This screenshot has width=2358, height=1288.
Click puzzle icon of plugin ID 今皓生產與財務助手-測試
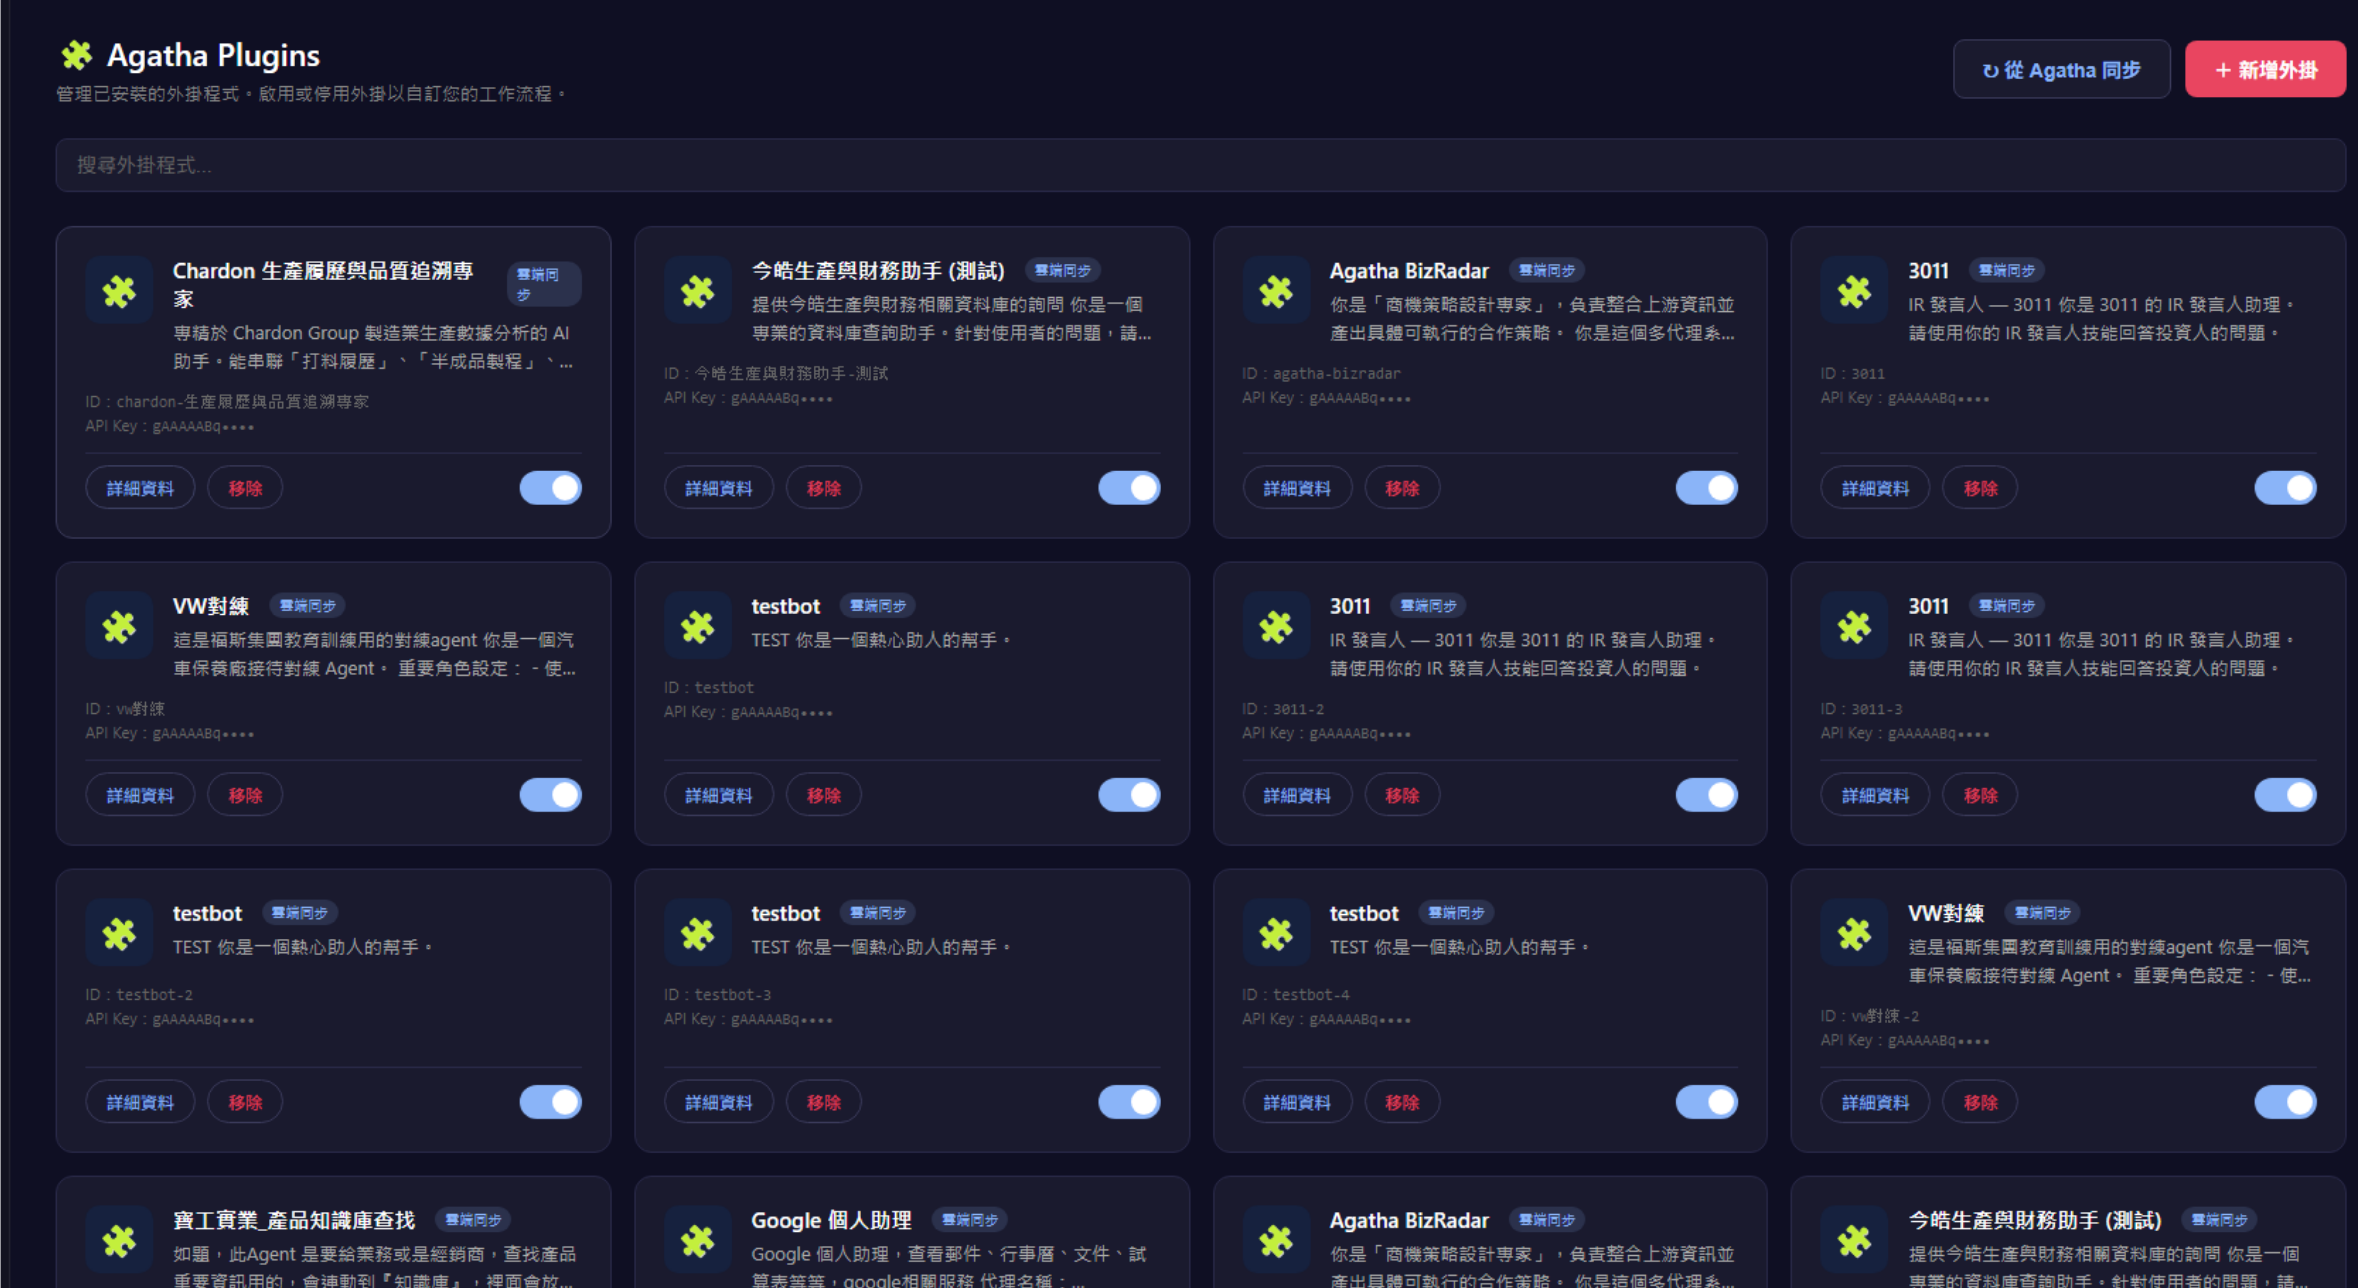[x=698, y=291]
